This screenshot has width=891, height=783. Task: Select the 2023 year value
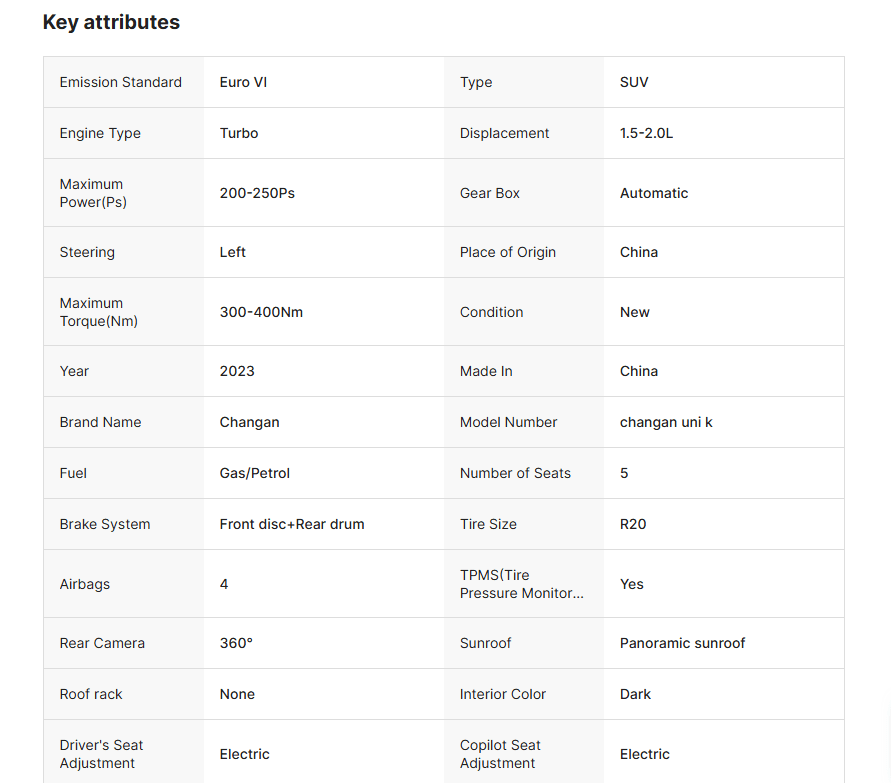pos(237,371)
